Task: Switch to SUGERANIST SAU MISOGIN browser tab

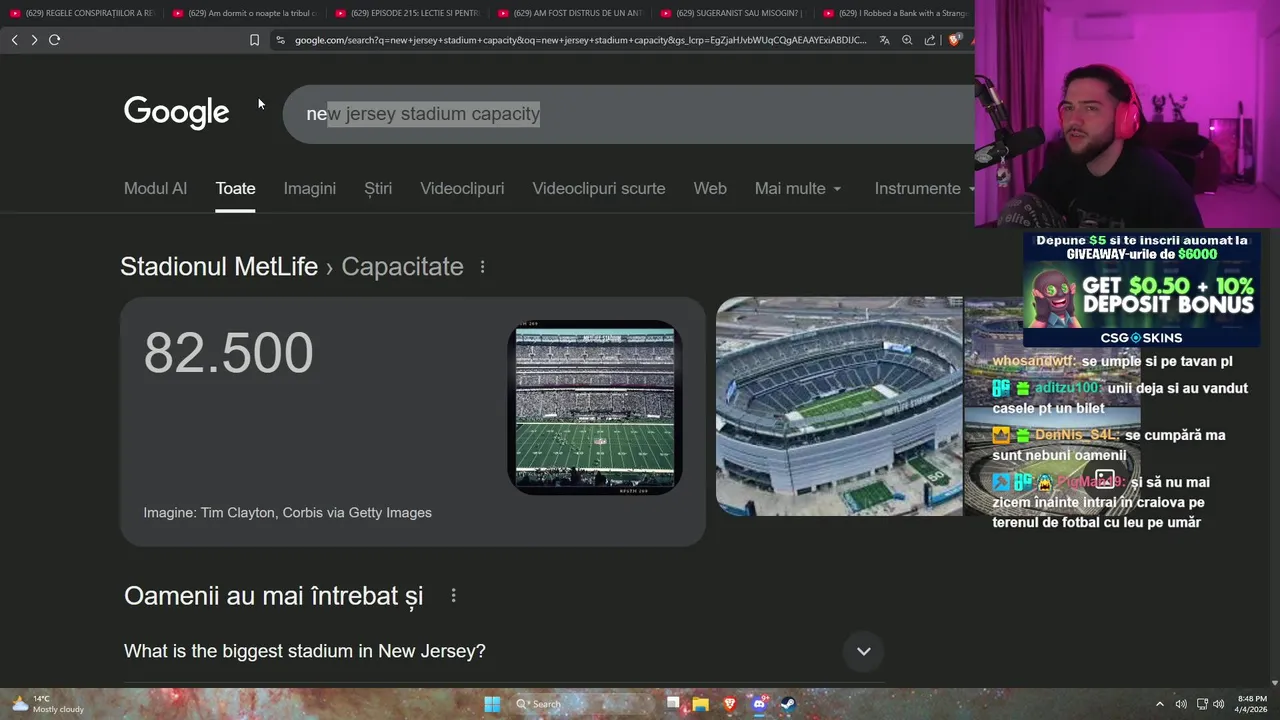Action: click(x=733, y=13)
